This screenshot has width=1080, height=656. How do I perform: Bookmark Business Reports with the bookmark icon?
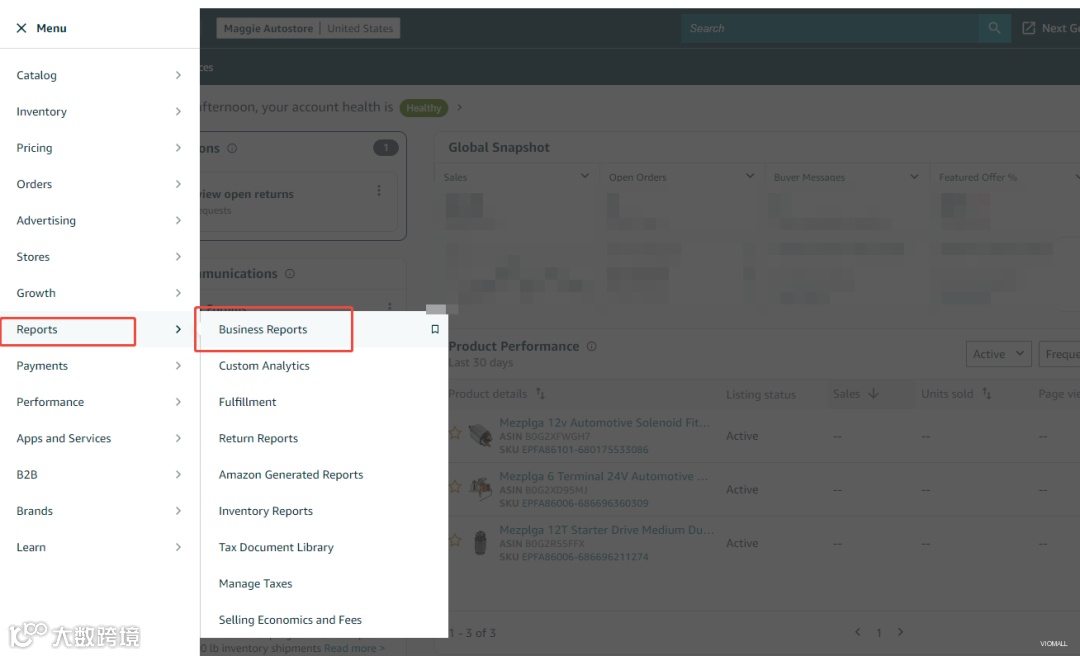coord(435,329)
